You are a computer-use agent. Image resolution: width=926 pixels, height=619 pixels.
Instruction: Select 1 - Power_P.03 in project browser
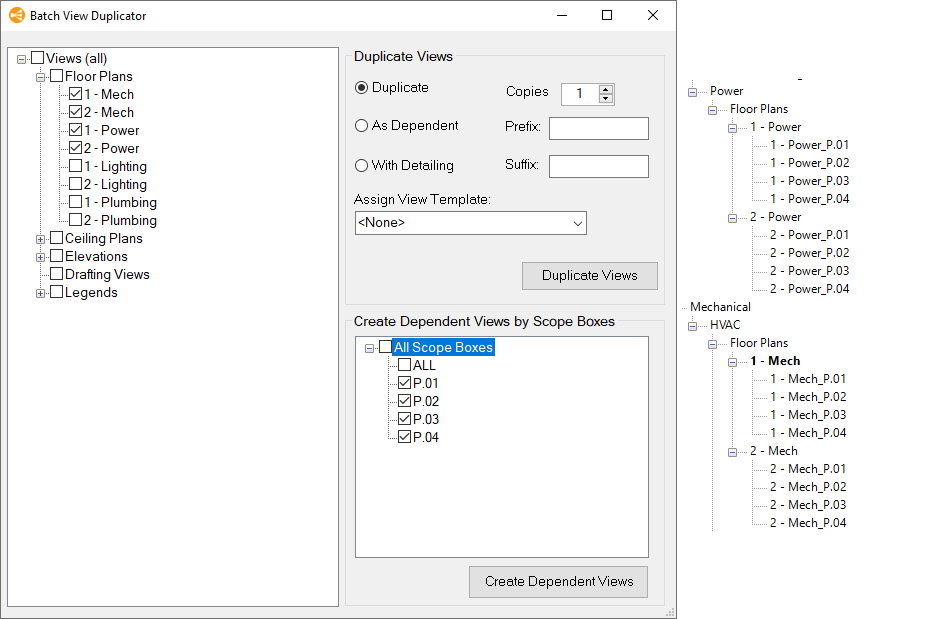tap(809, 181)
